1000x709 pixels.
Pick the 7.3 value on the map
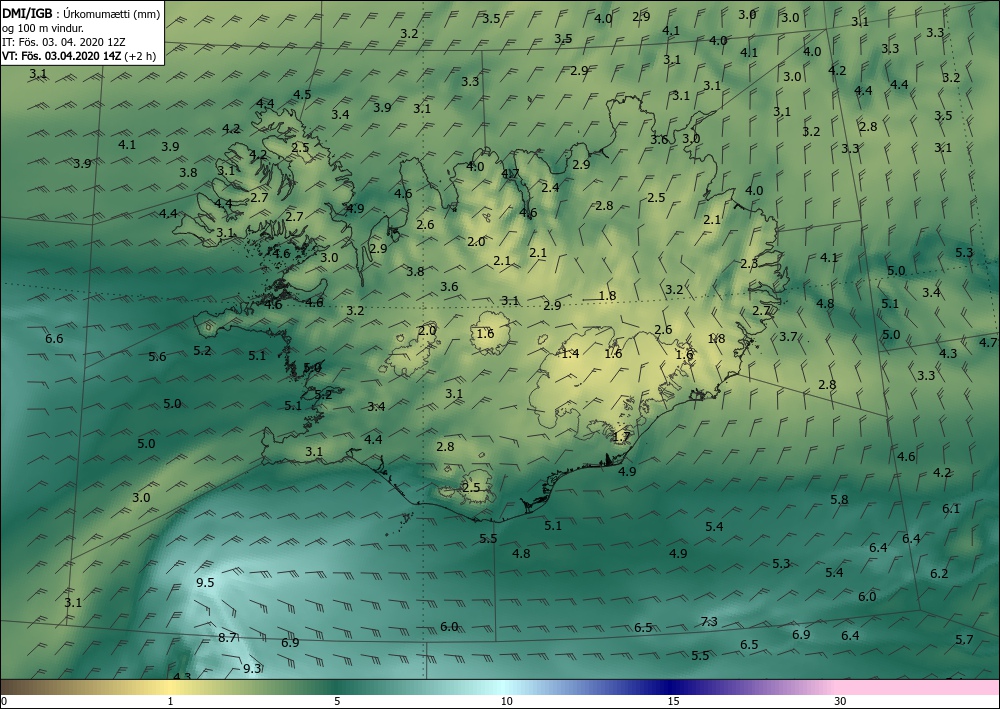(709, 622)
